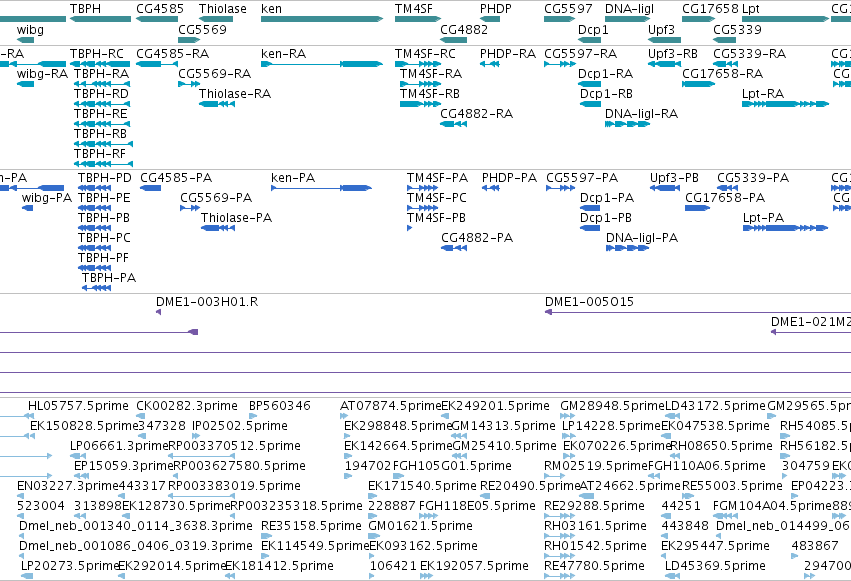The height and width of the screenshot is (581, 851).
Task: Select the TM4SF-PB protein feature
Action: pos(409,228)
